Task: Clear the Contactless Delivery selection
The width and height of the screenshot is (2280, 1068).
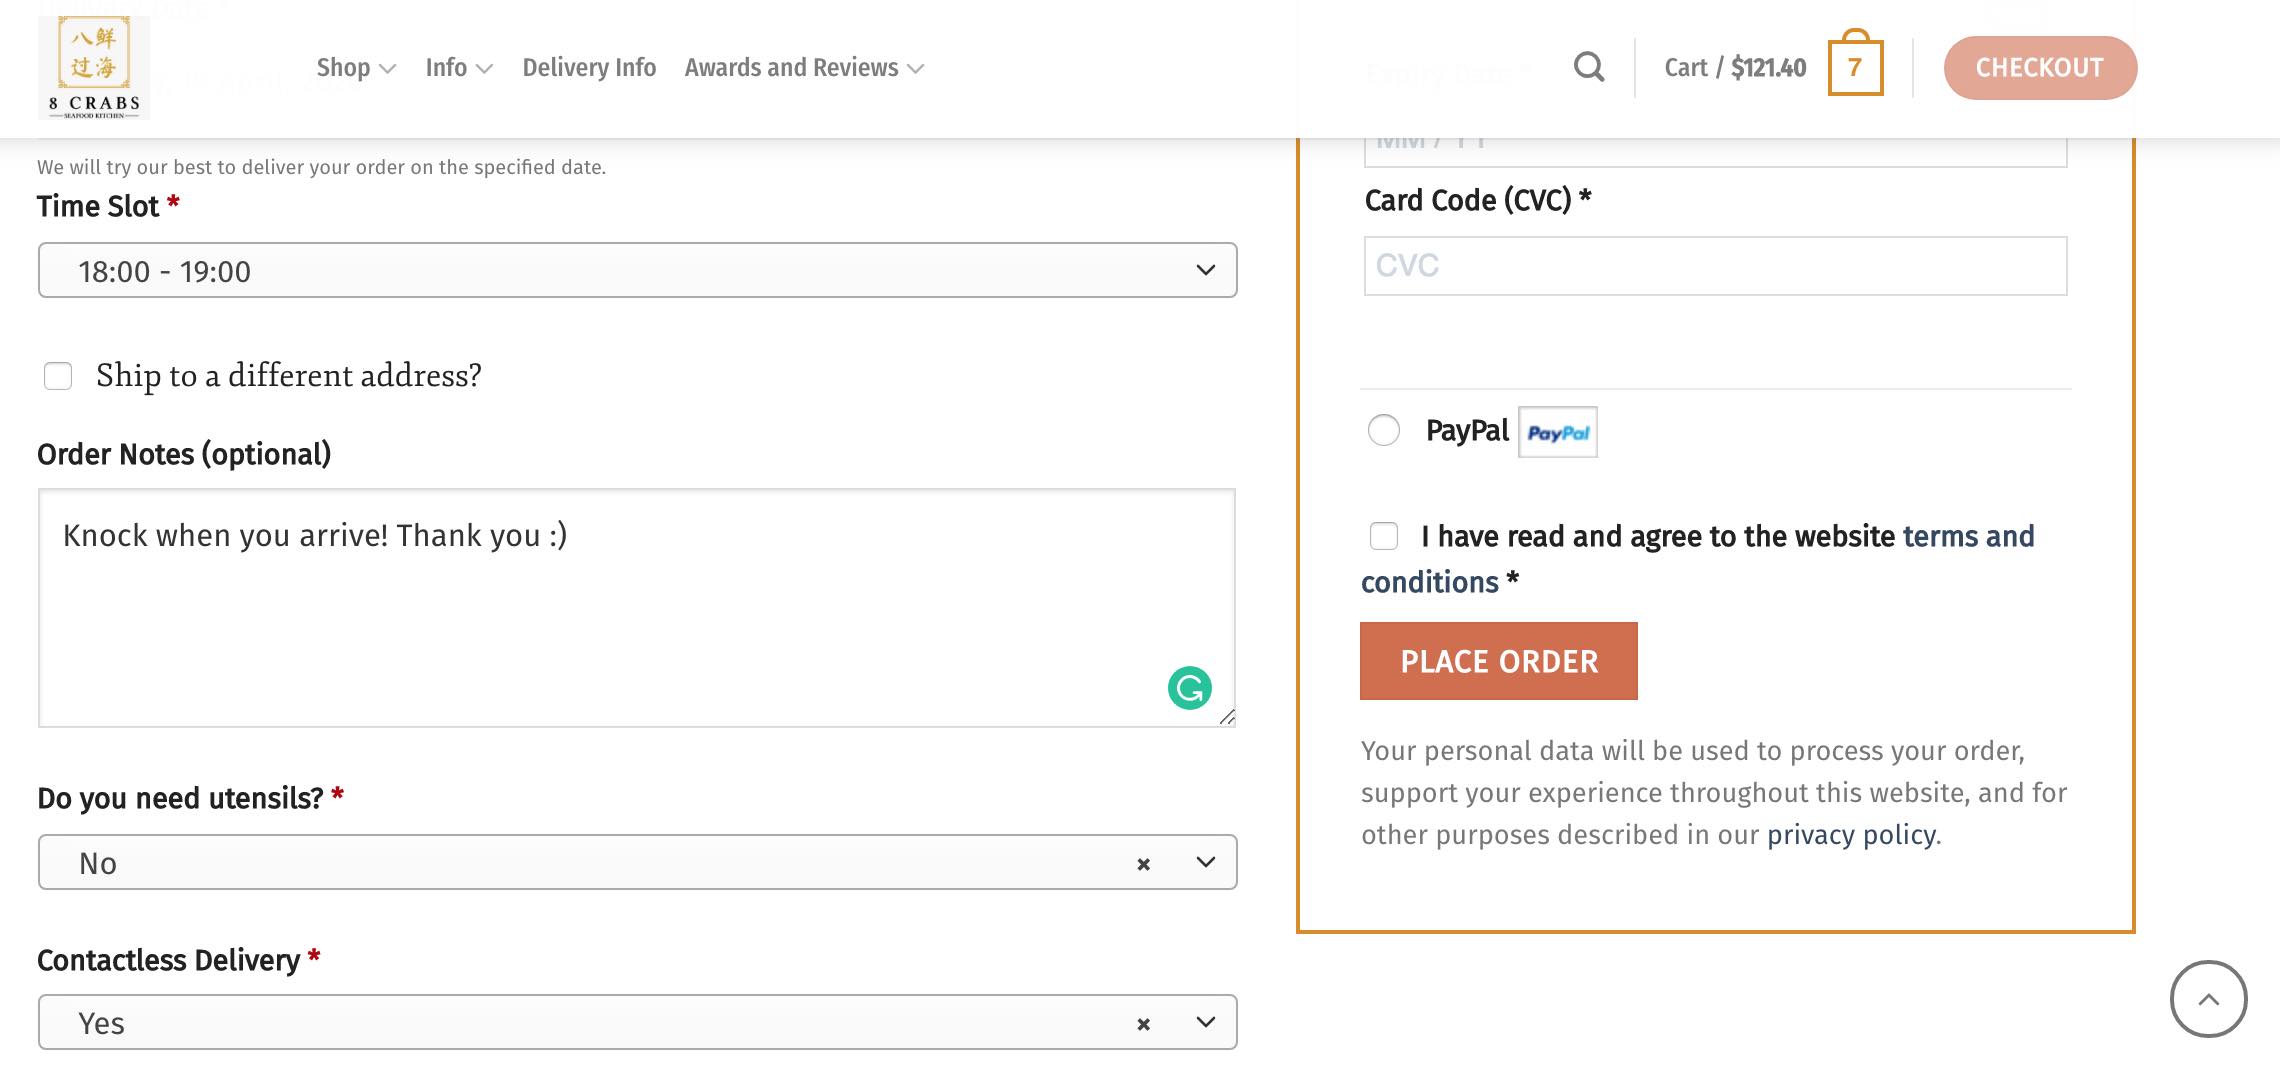Action: click(x=1143, y=1024)
